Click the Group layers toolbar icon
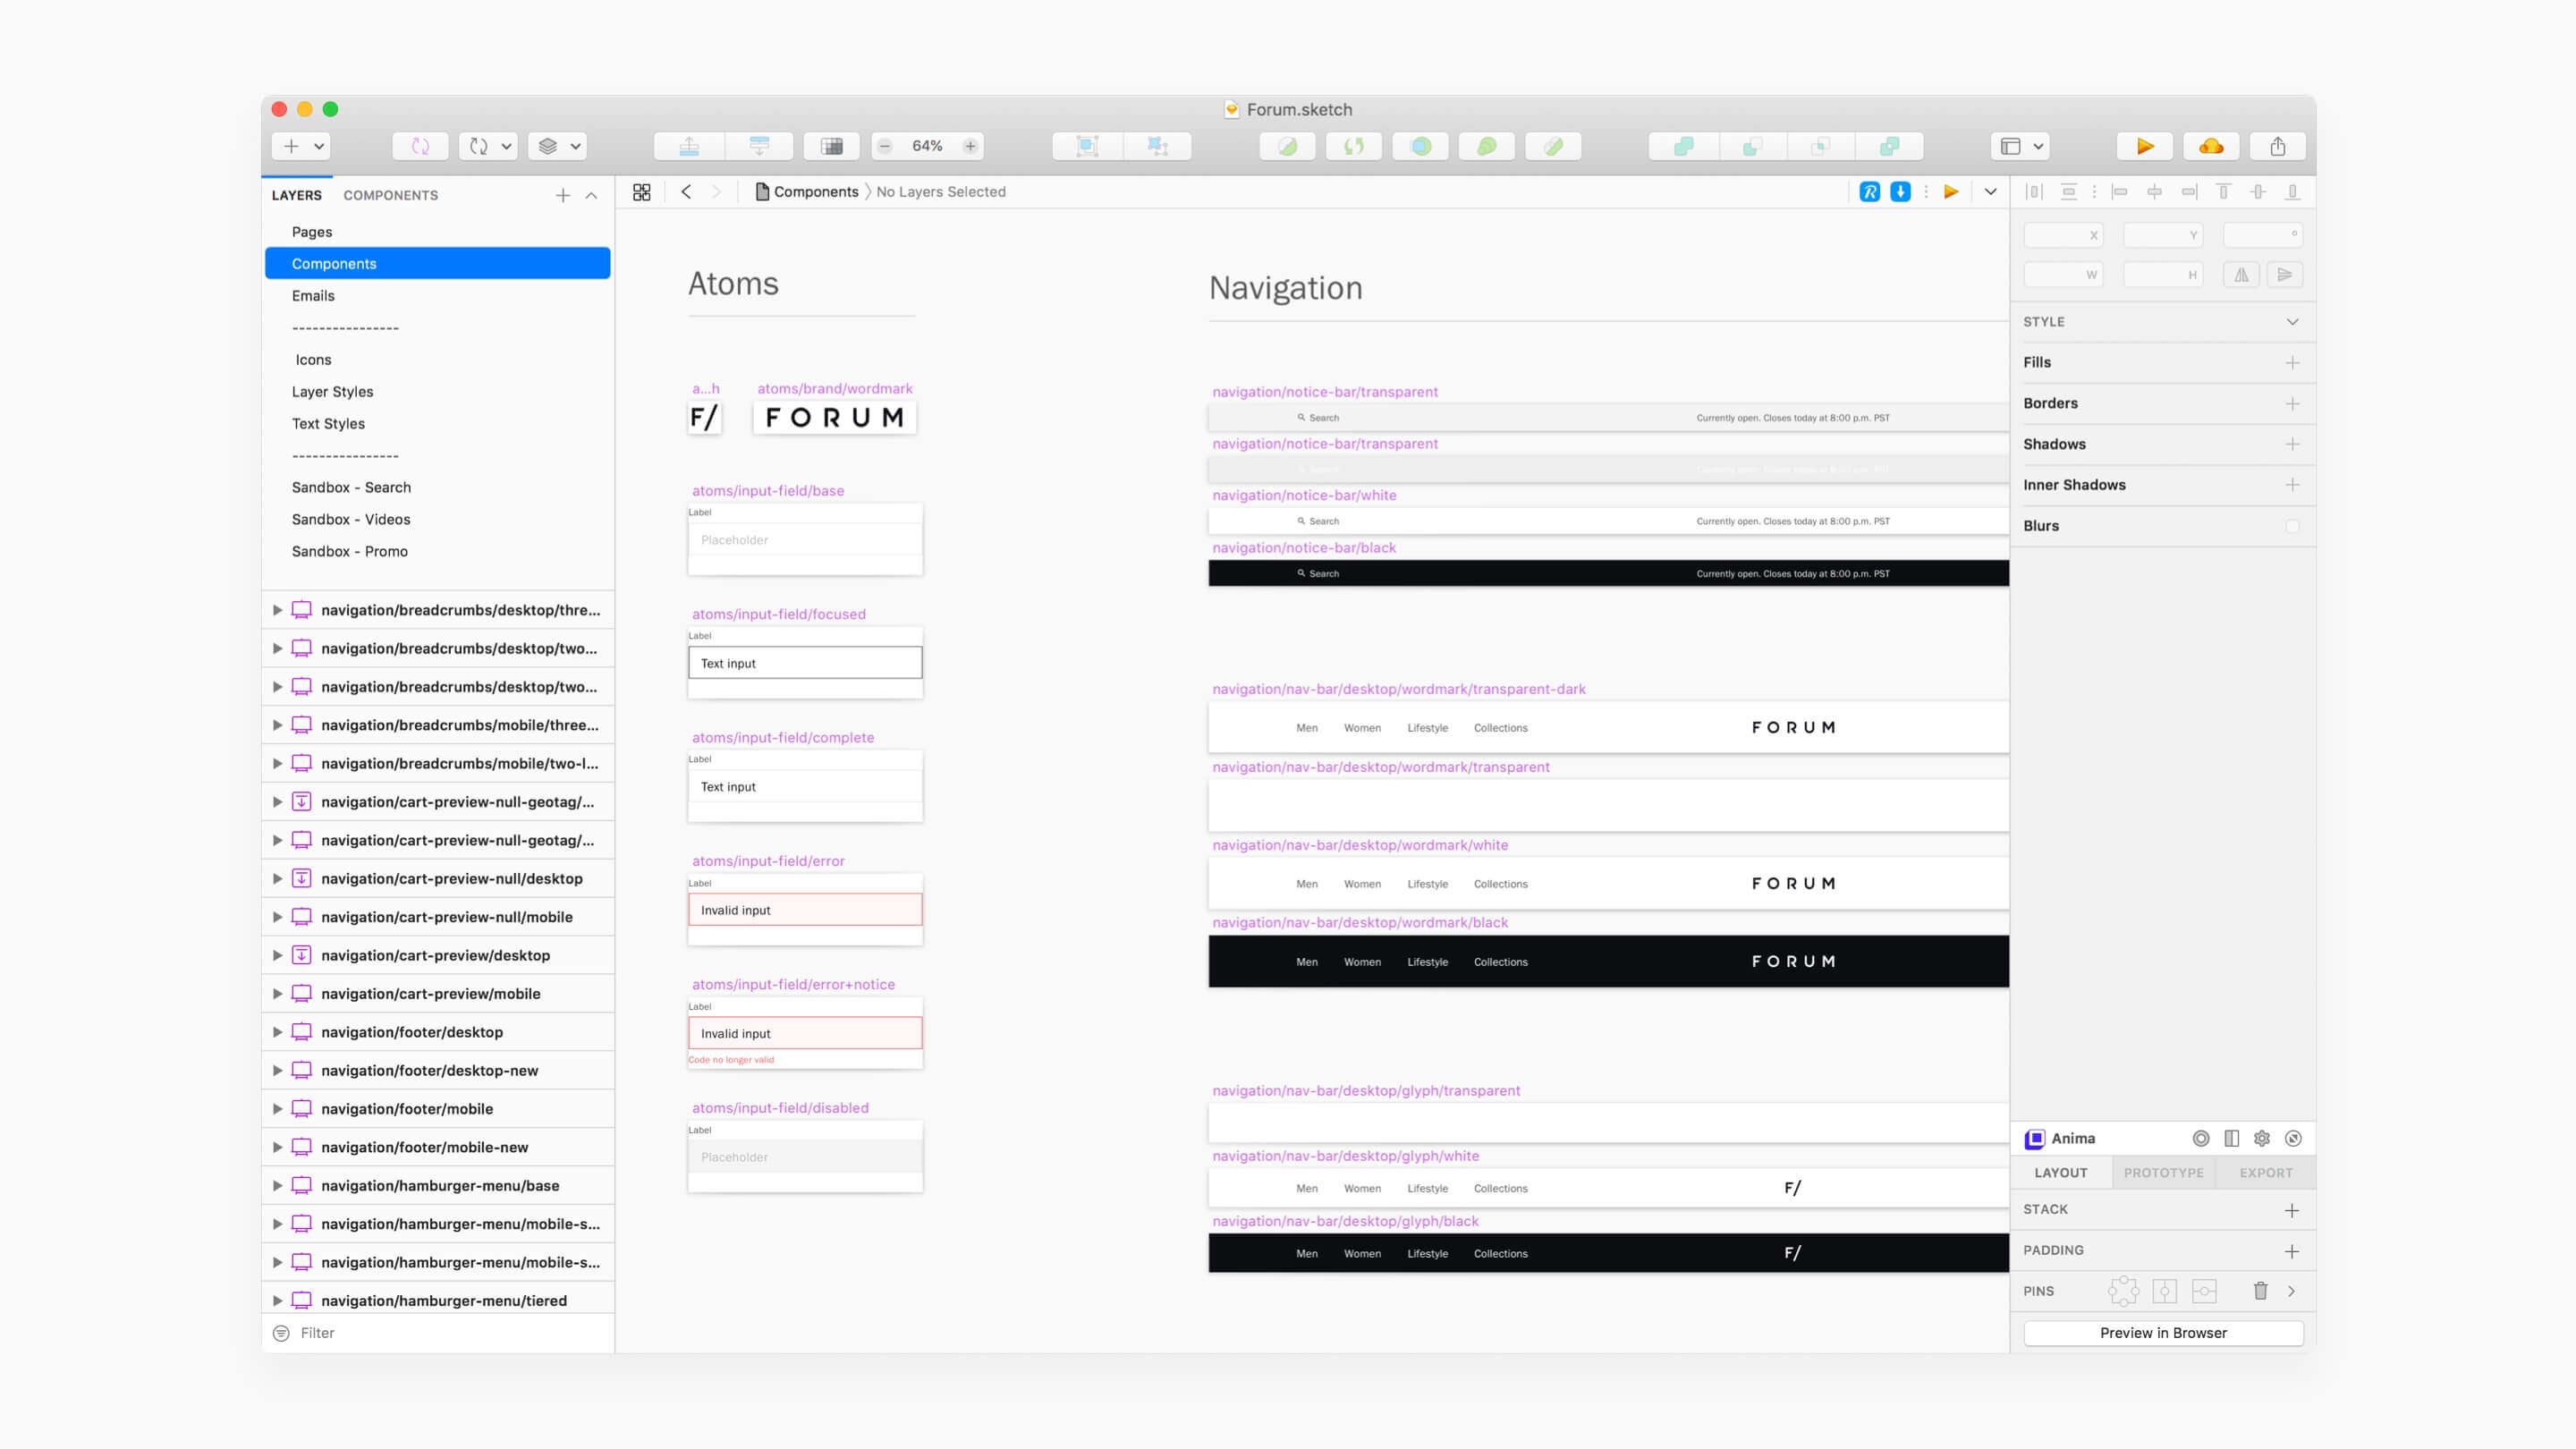Viewport: 2576px width, 1449px height. click(x=1087, y=146)
